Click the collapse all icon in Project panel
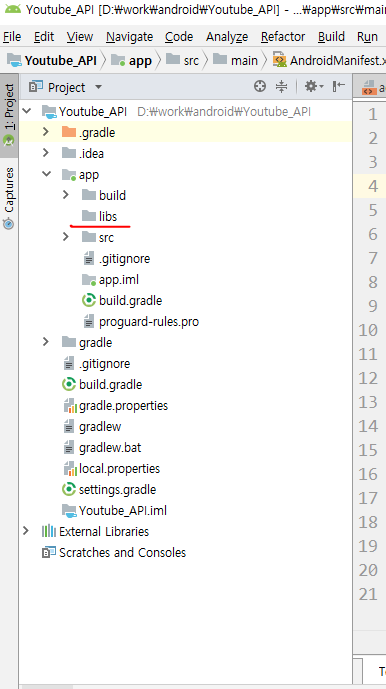This screenshot has width=386, height=689. pyautogui.click(x=281, y=87)
